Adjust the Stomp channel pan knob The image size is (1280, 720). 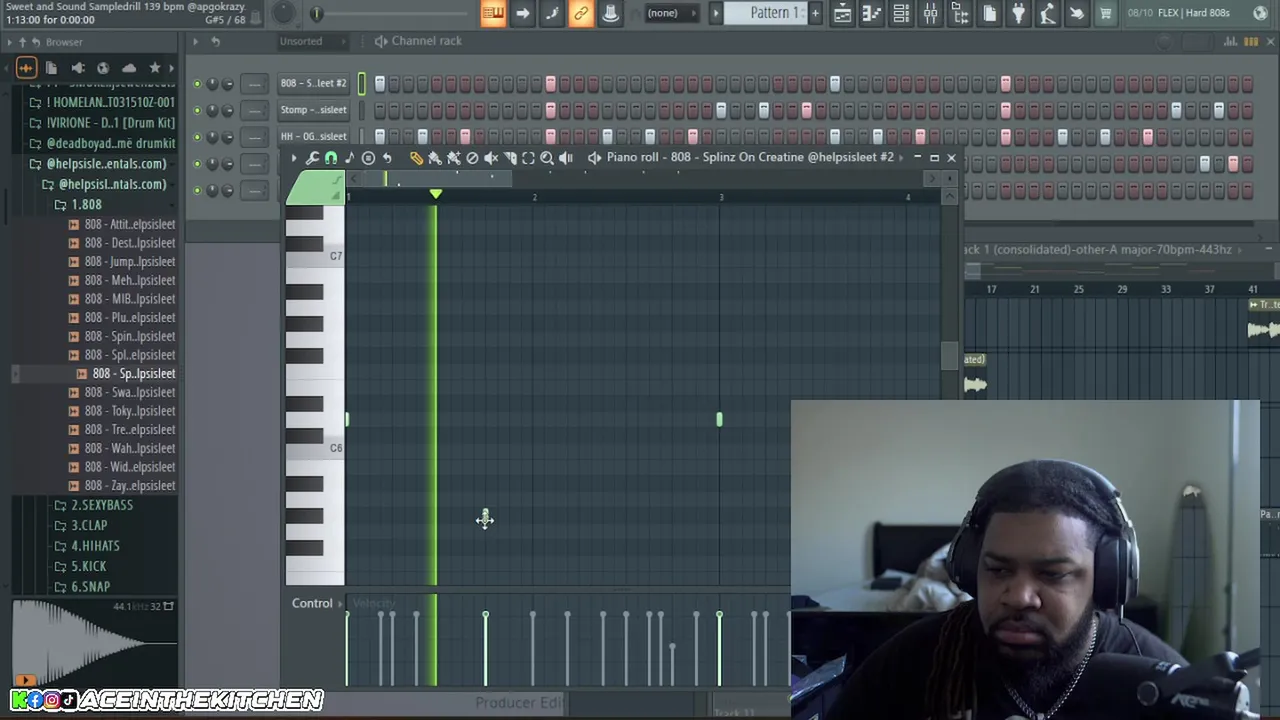212,110
